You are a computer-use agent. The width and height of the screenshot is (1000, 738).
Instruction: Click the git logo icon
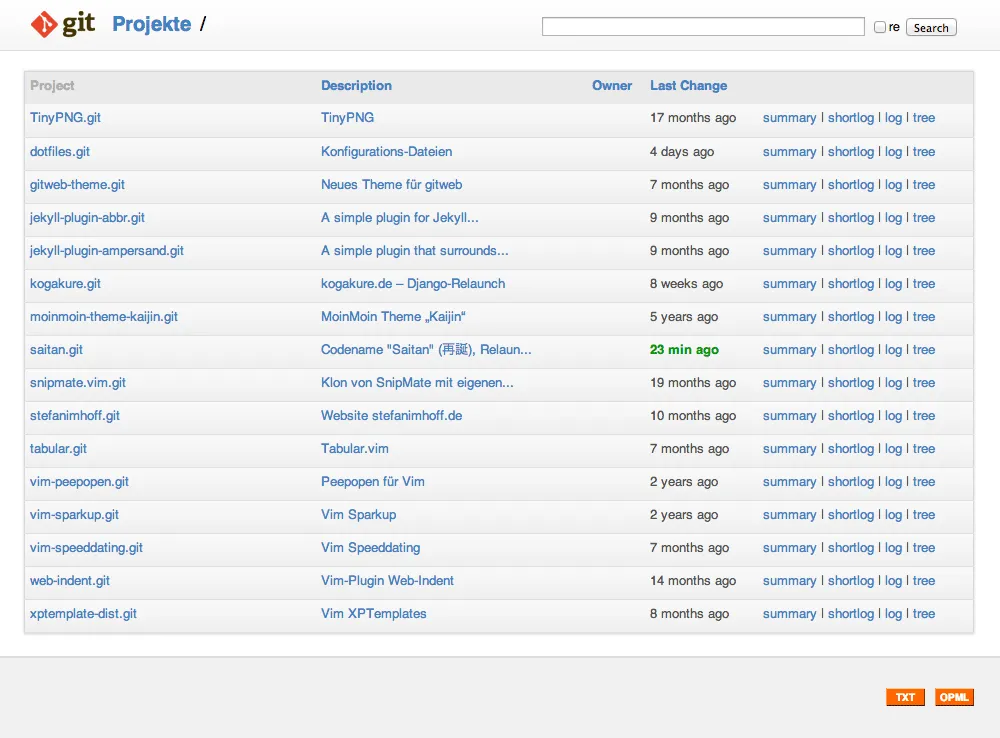point(42,23)
